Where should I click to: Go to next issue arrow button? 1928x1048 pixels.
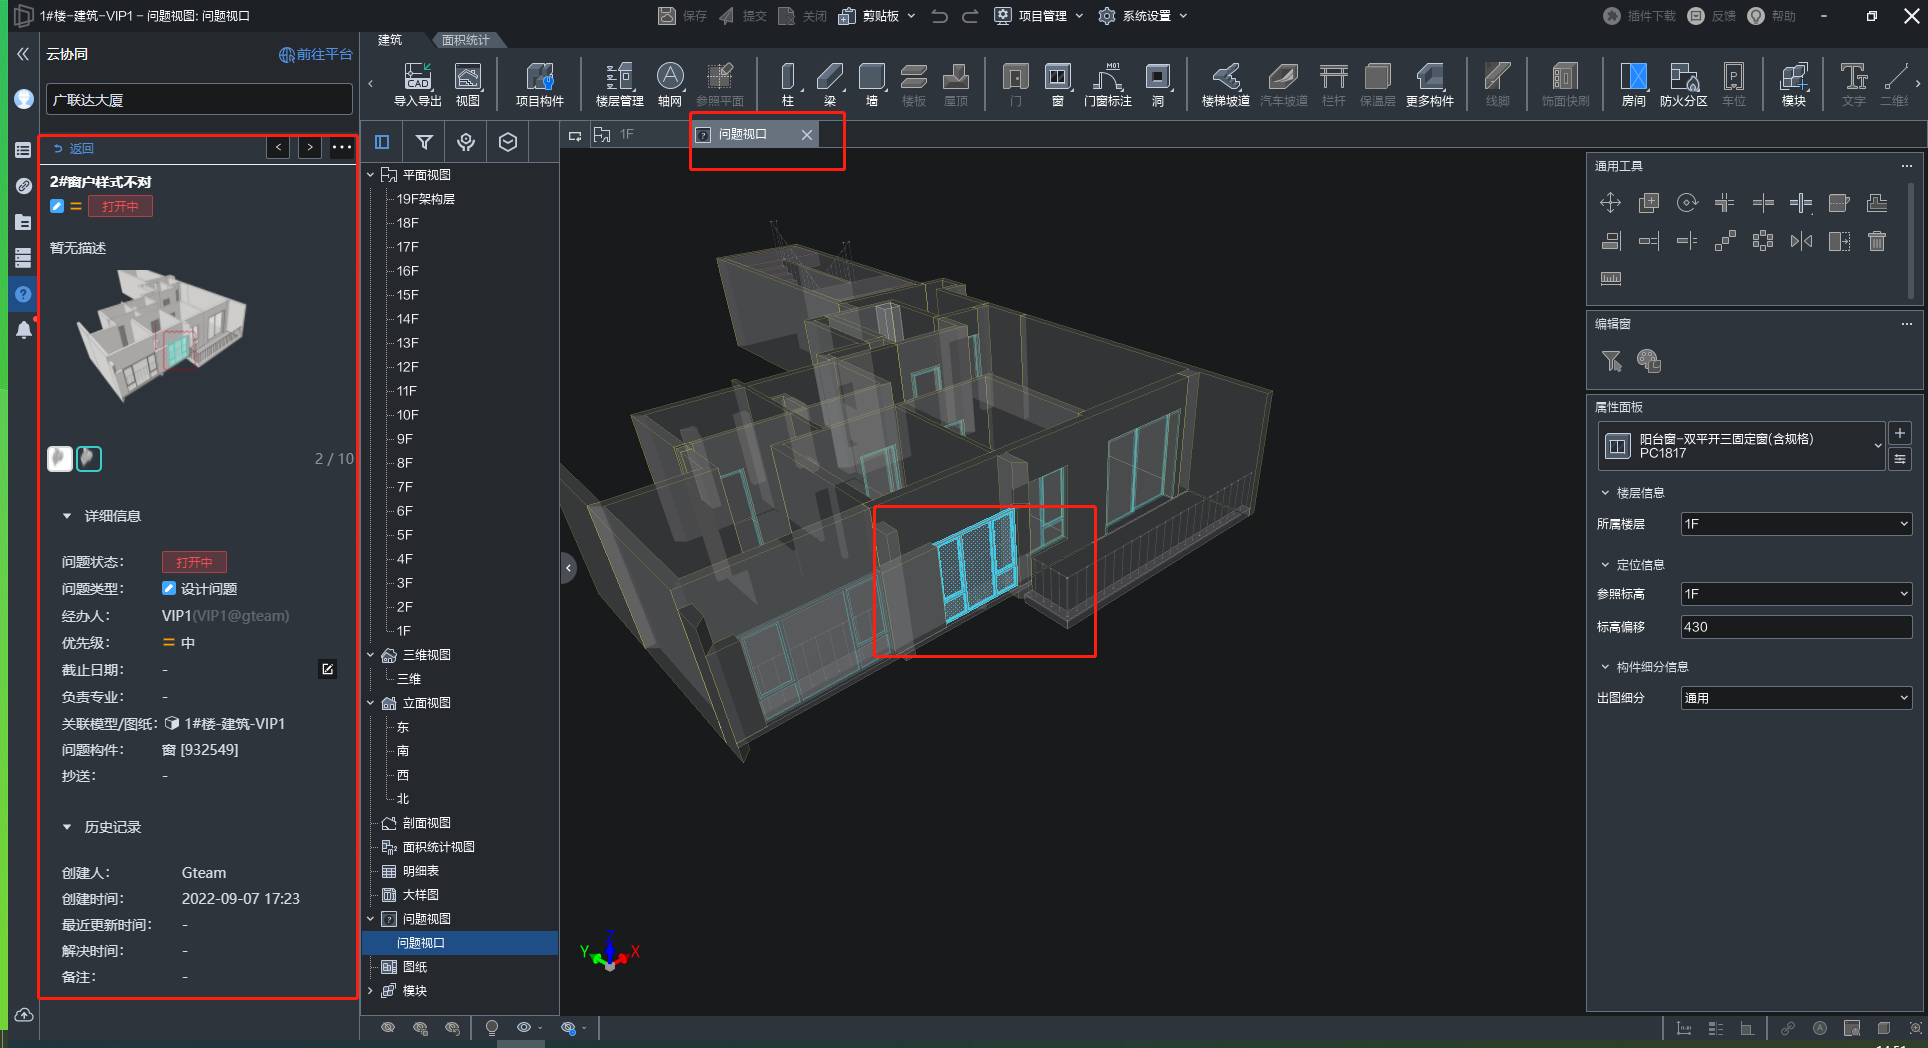click(310, 148)
